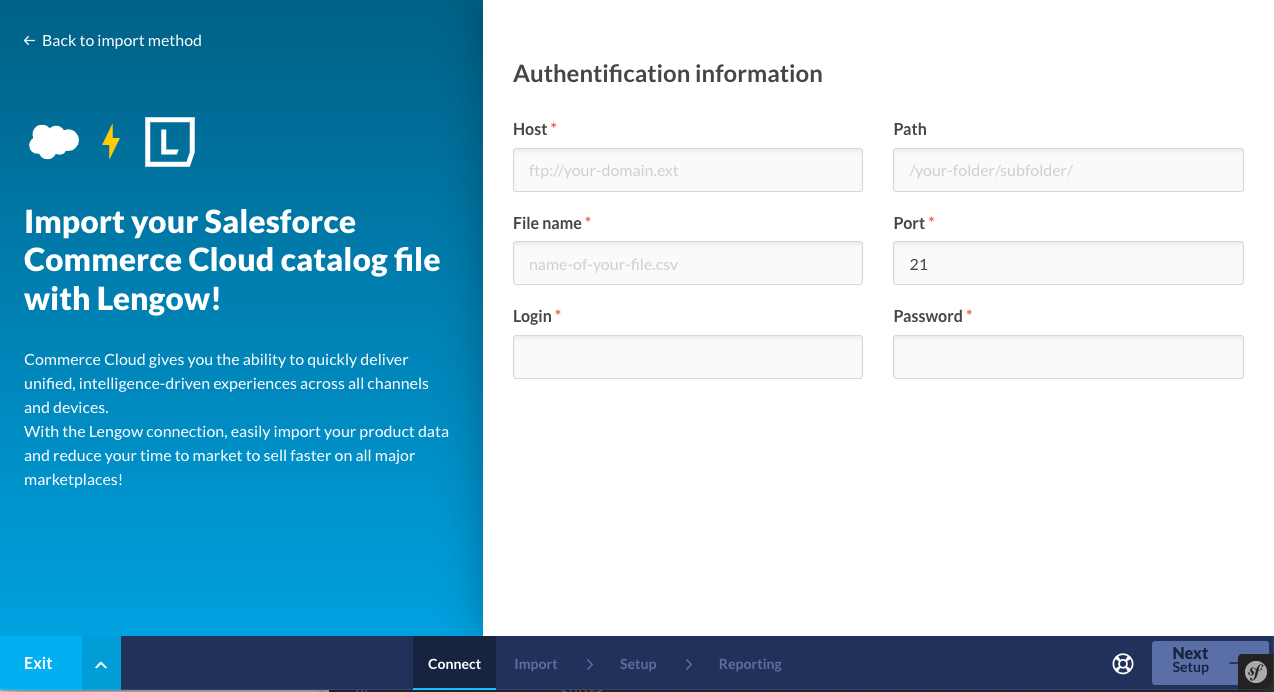Select the Connect step tab
This screenshot has height=692, width=1274.
click(x=454, y=664)
